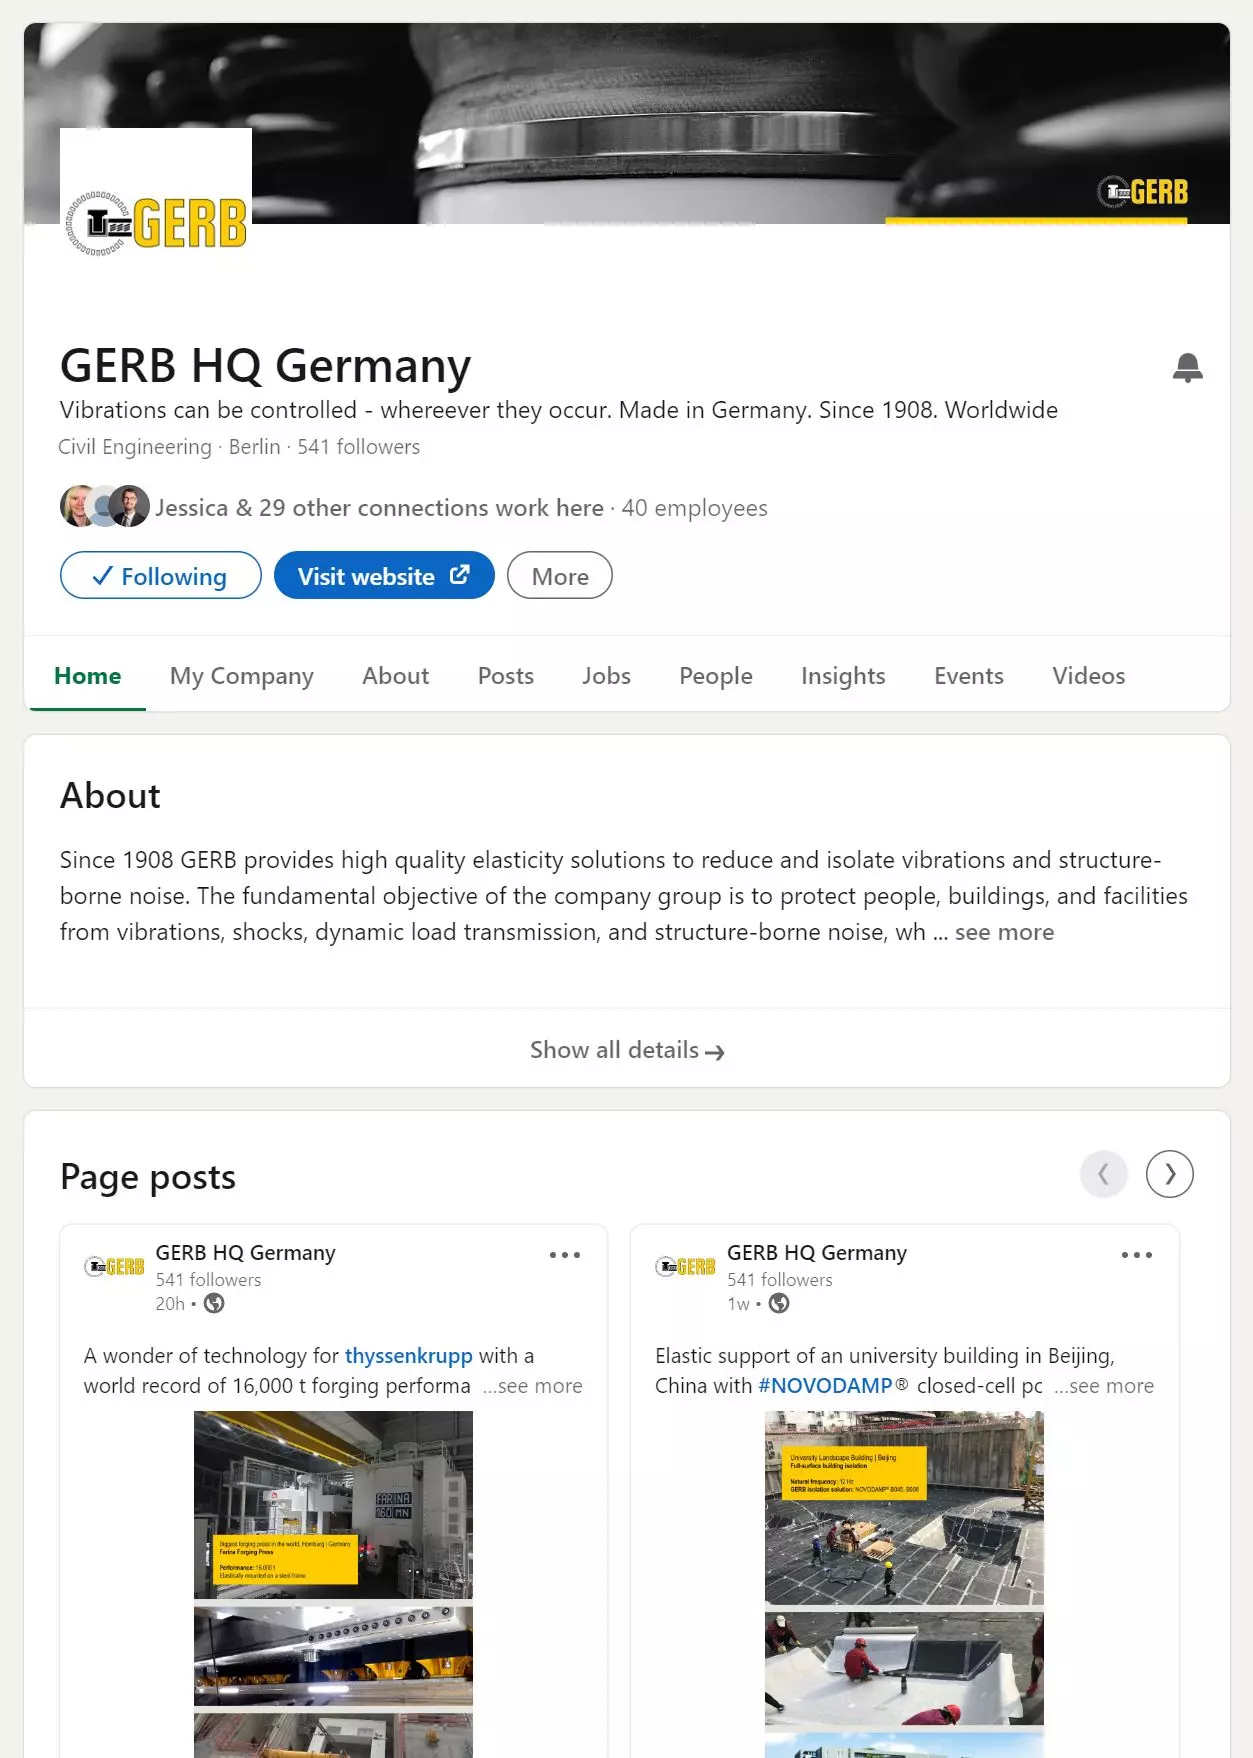Screen dimensions: 1253x1758
Task: Click the 20h post timestamp
Action: (x=170, y=1303)
